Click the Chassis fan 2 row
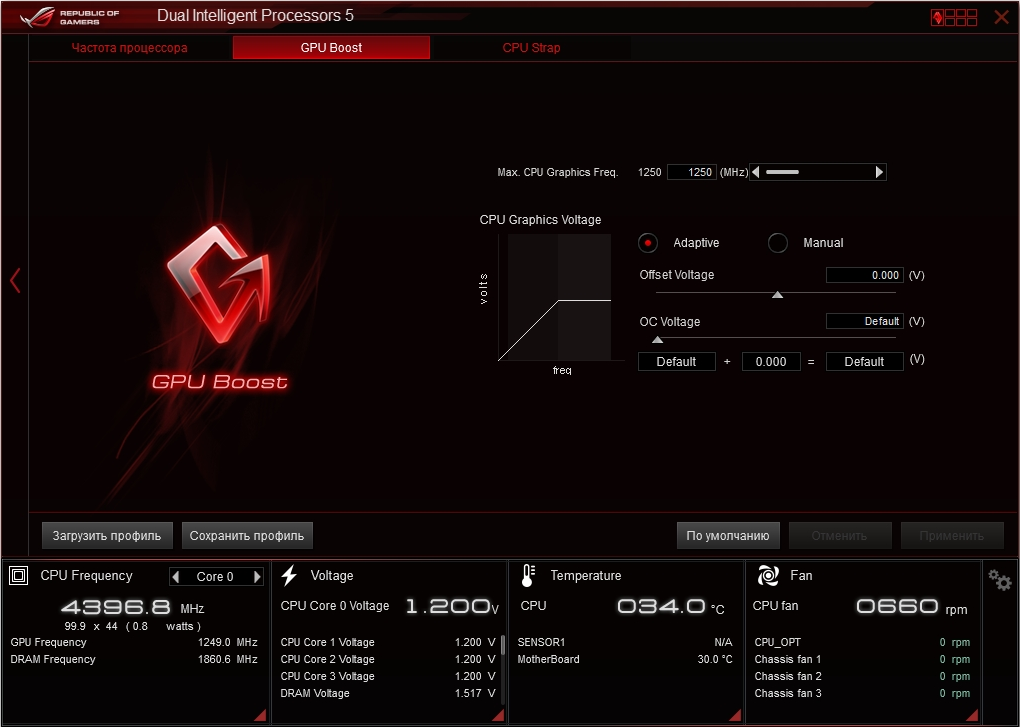The width and height of the screenshot is (1020, 727). point(863,676)
